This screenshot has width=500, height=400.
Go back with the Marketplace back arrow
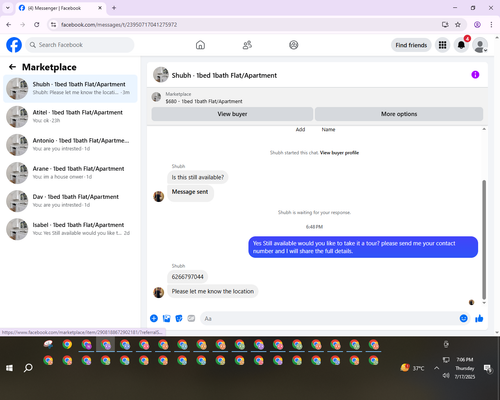[12, 67]
